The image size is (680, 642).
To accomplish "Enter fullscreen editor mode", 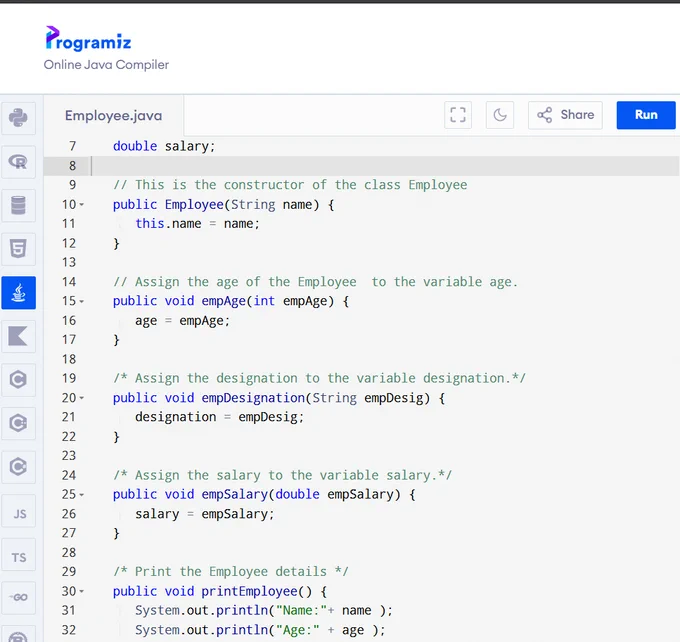I will pos(458,115).
